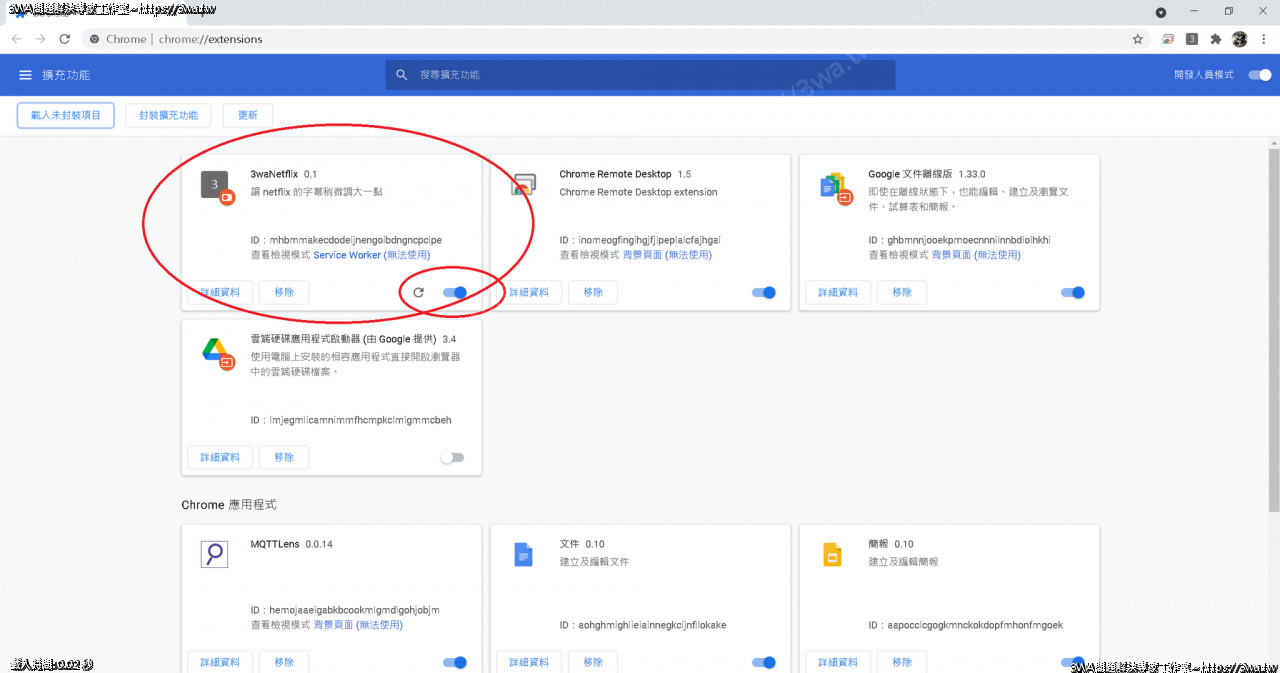Click the 3waNetflix extension toolbar icon
The height and width of the screenshot is (673, 1280).
1192,39
